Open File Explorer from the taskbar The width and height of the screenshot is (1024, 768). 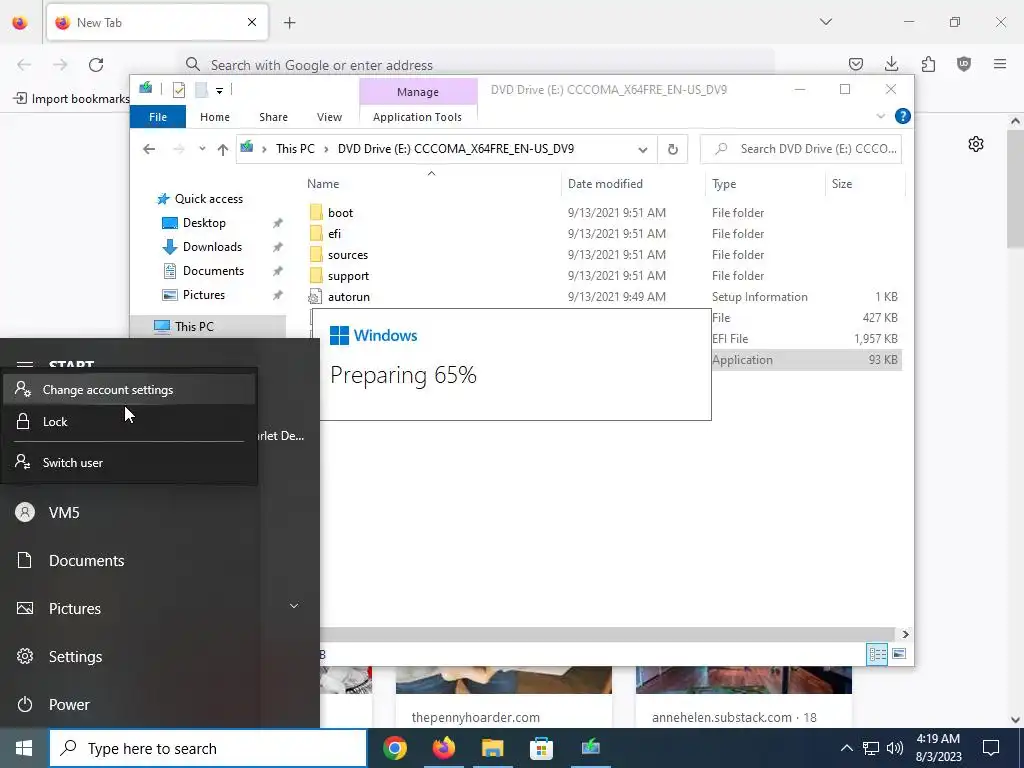tap(492, 748)
